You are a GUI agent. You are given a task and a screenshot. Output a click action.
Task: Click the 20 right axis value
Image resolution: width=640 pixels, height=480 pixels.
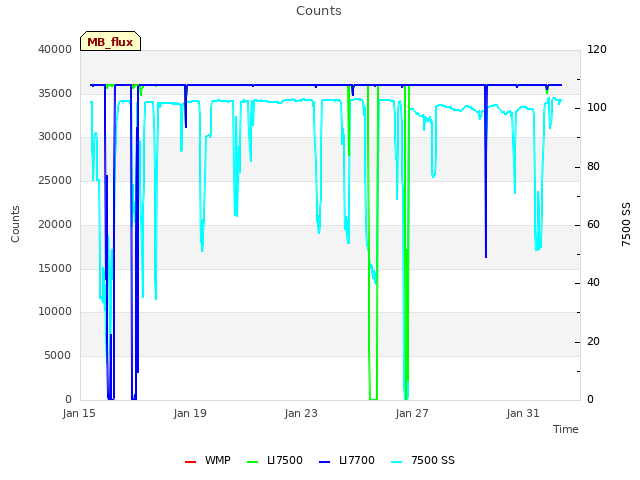tap(593, 341)
